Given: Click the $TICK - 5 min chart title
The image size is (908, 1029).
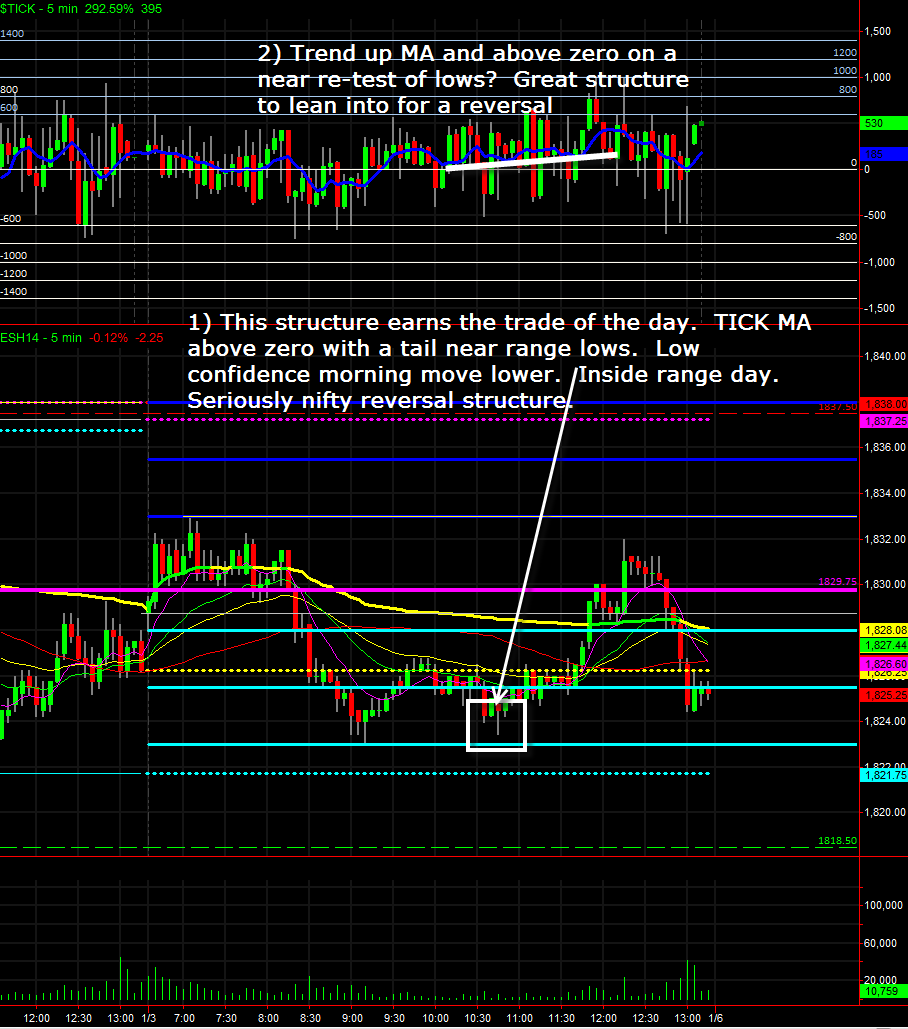Looking at the screenshot, I should (39, 9).
